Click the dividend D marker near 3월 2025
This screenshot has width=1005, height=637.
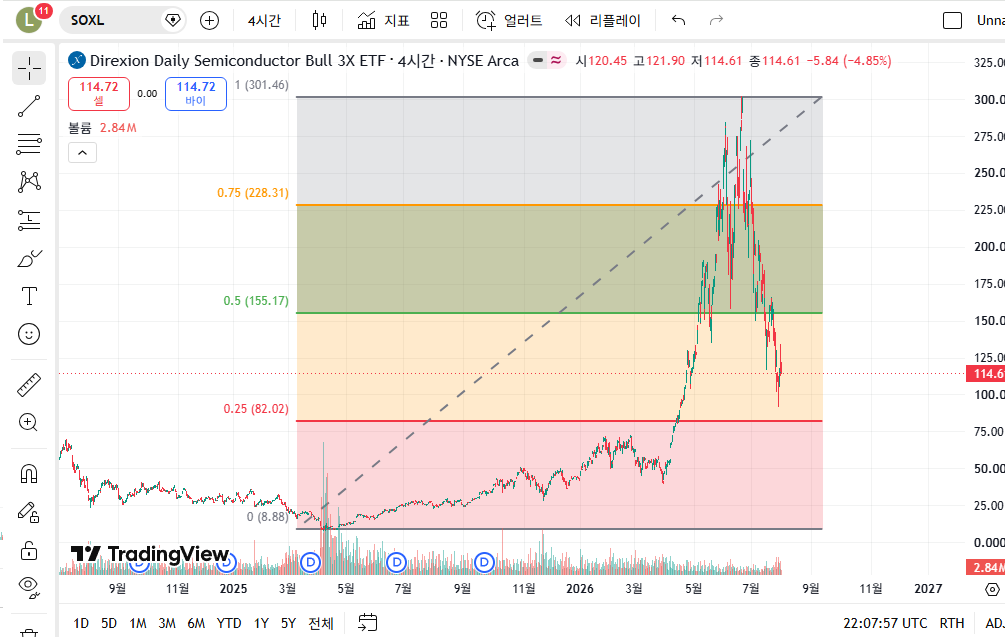pyautogui.click(x=310, y=563)
